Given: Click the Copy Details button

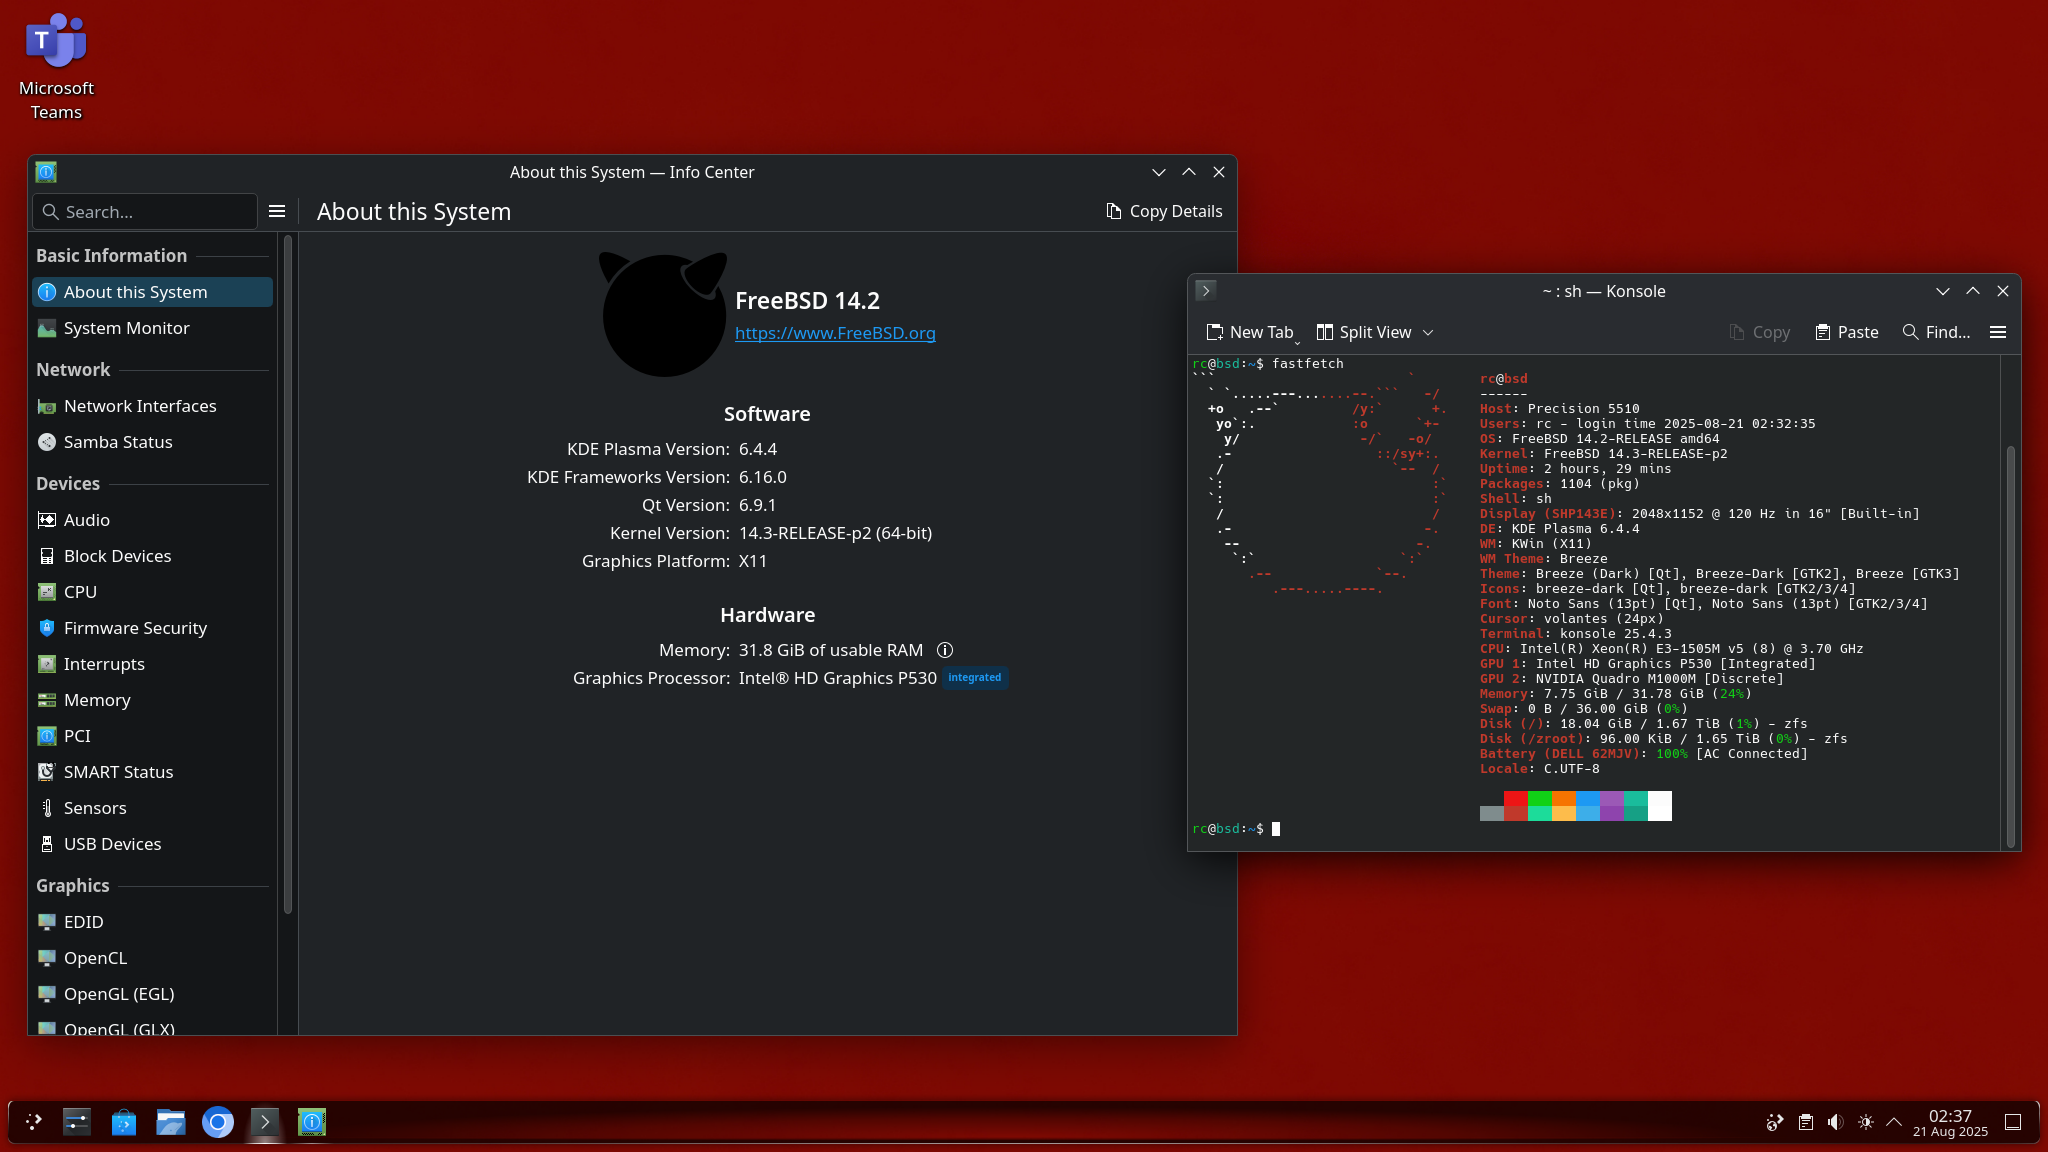Looking at the screenshot, I should click(x=1164, y=211).
